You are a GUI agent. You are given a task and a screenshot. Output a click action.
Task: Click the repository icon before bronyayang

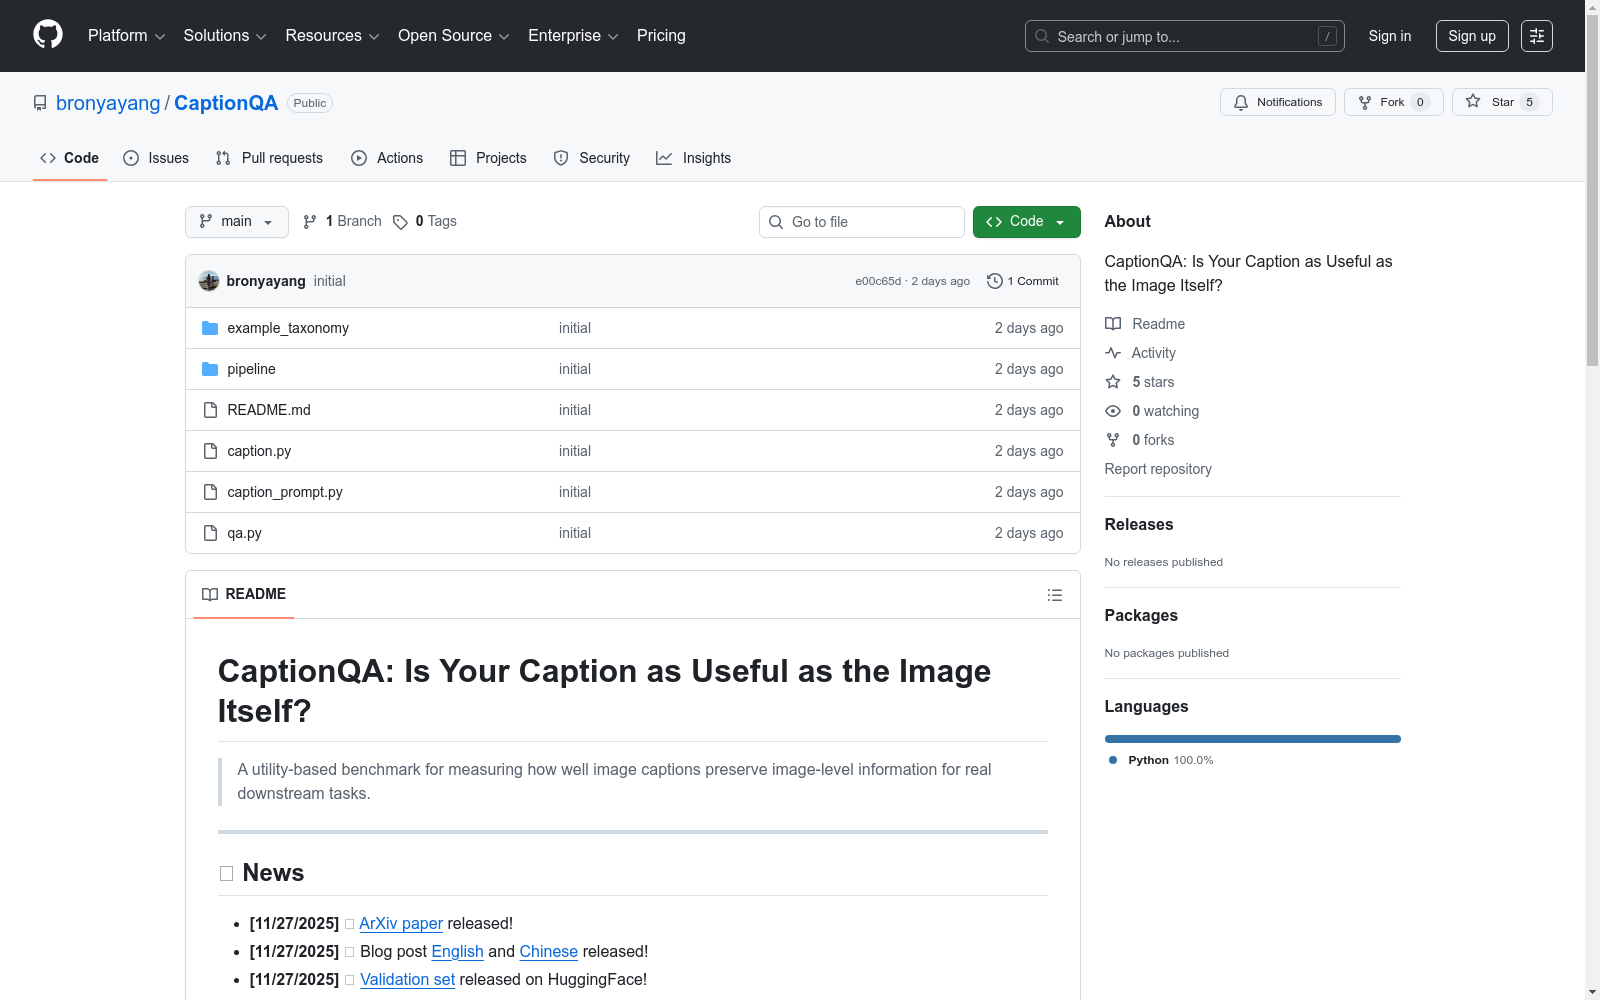pyautogui.click(x=40, y=103)
